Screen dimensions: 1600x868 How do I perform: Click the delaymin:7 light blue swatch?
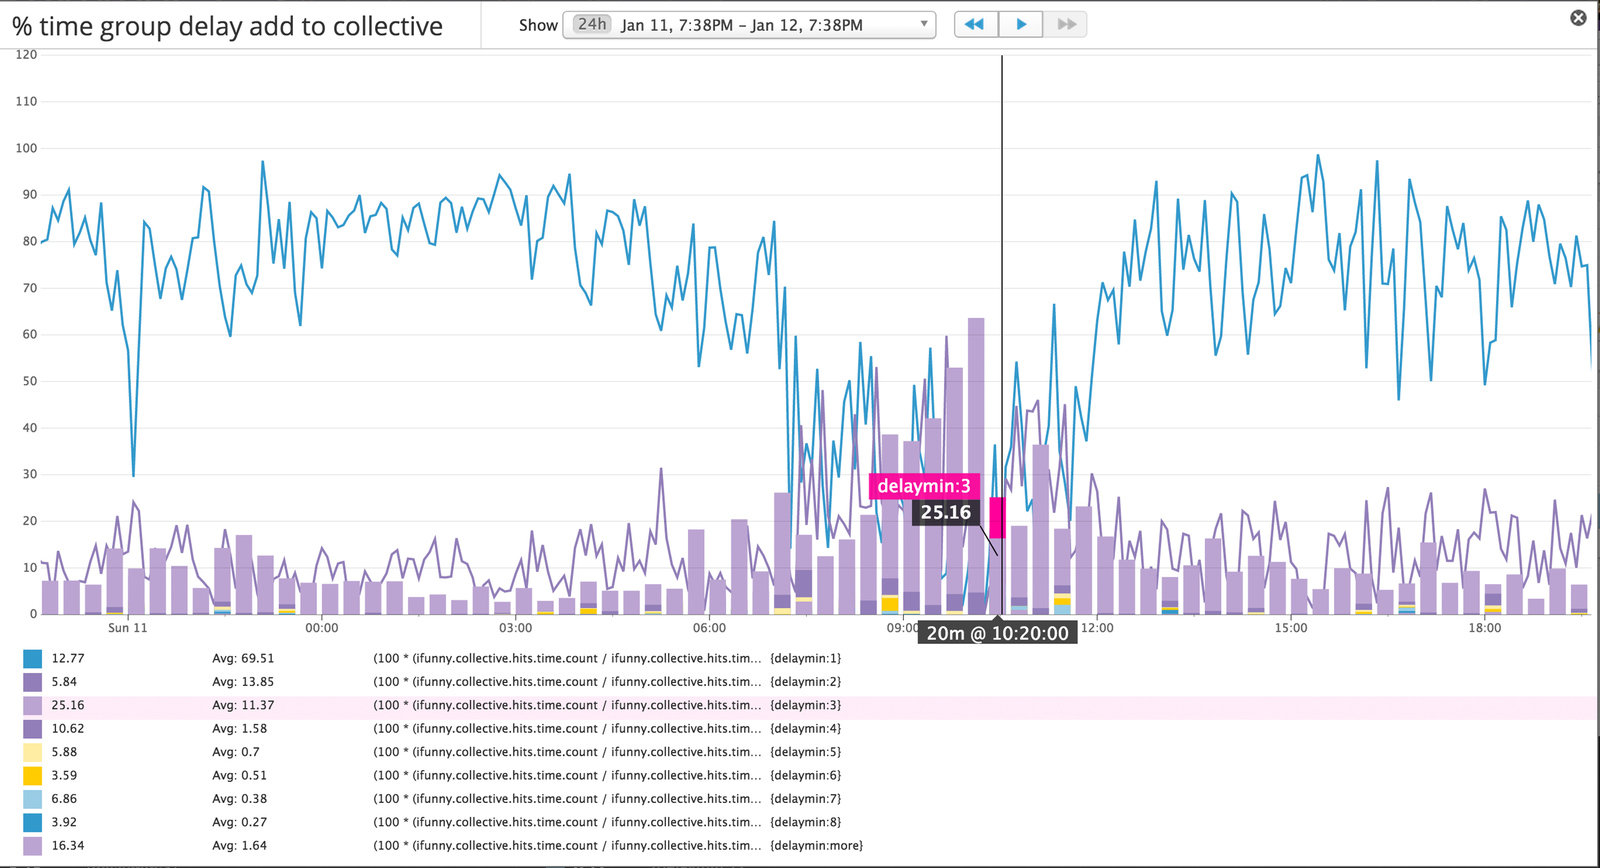[33, 799]
